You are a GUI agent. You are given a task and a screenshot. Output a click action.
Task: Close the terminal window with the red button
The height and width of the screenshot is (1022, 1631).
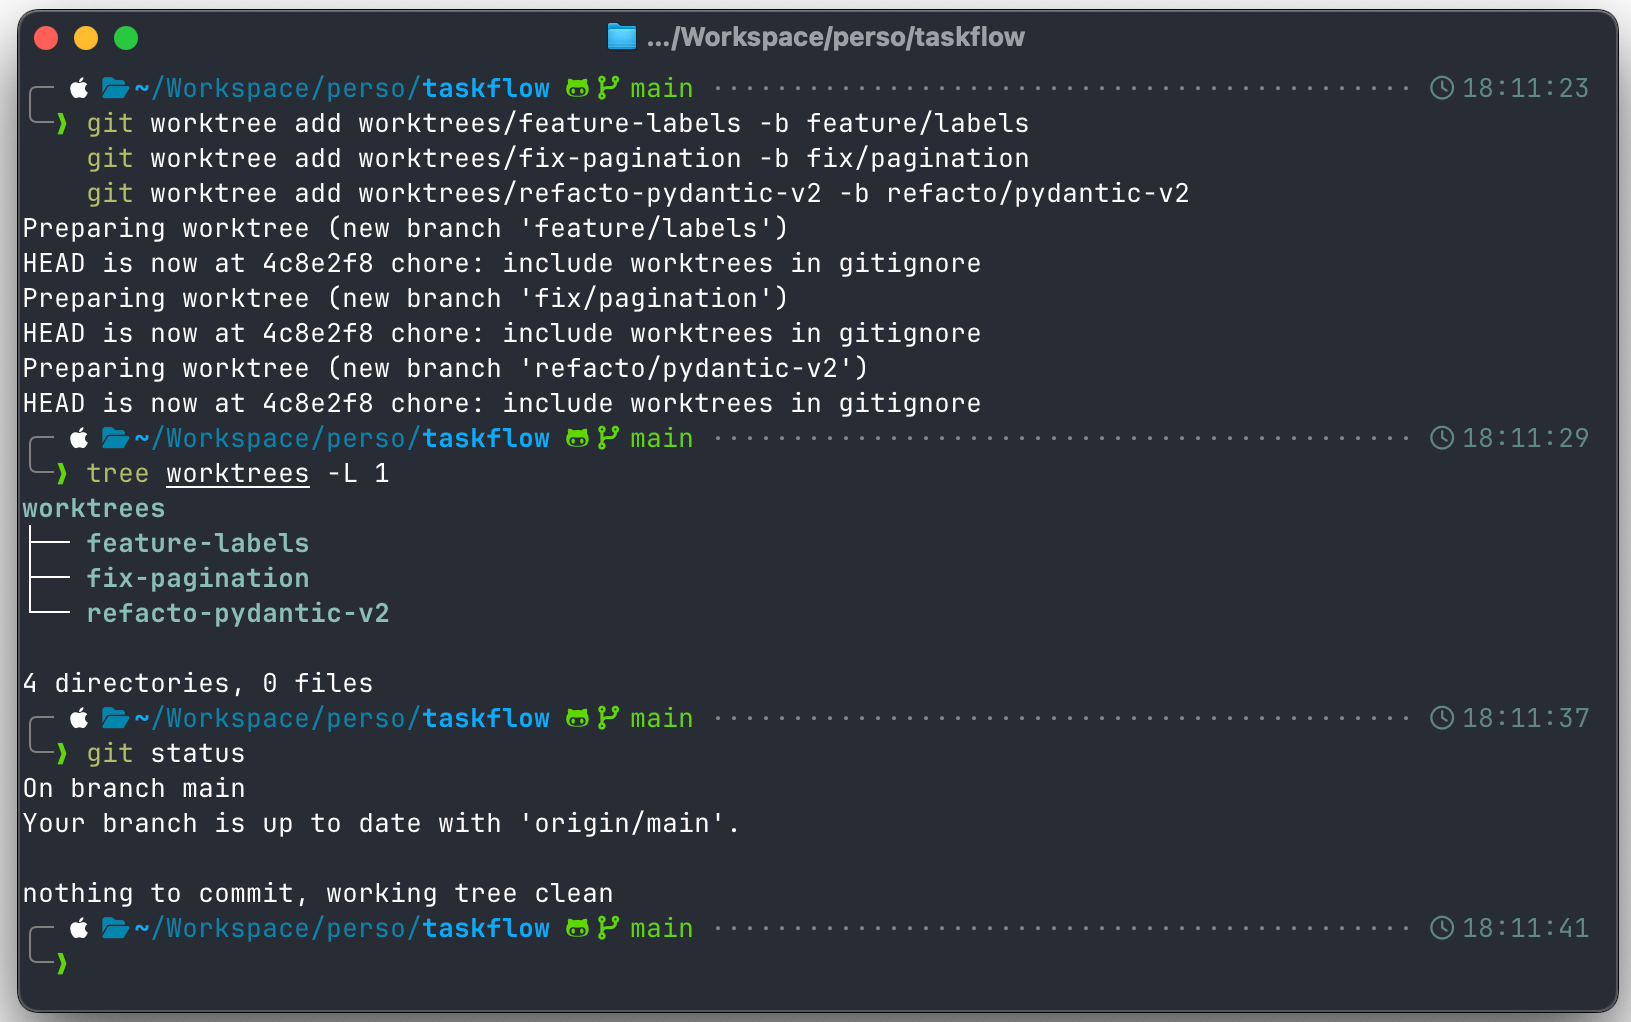click(x=46, y=38)
